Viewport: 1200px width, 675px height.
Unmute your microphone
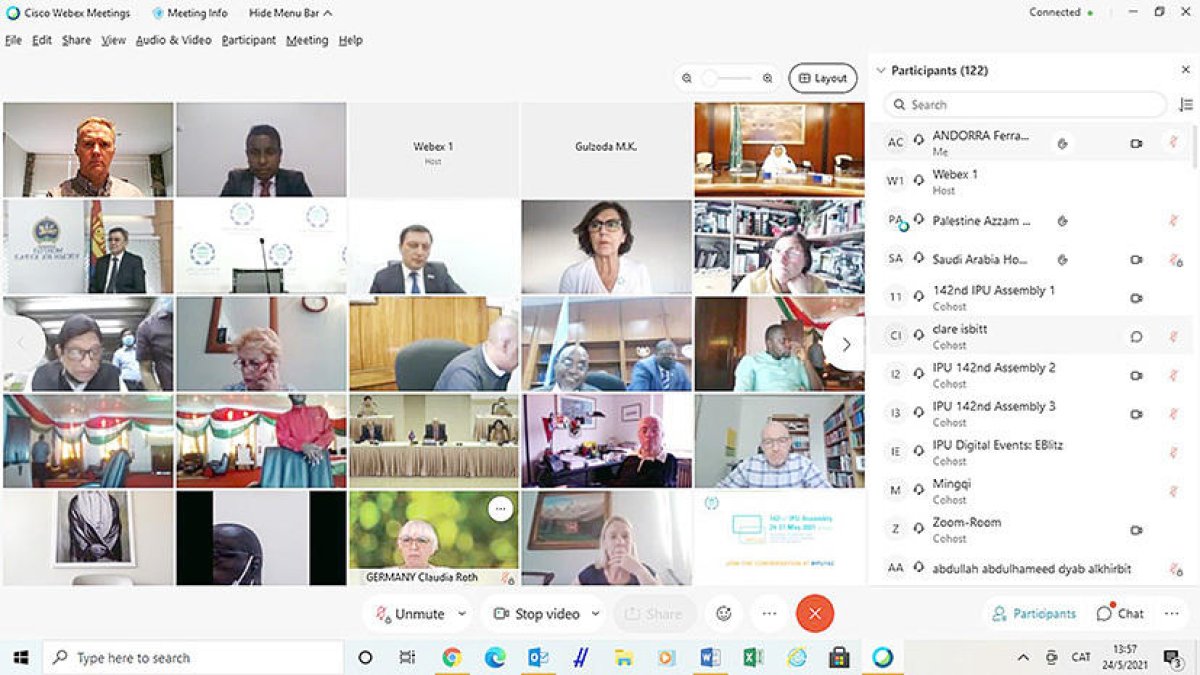pos(410,613)
